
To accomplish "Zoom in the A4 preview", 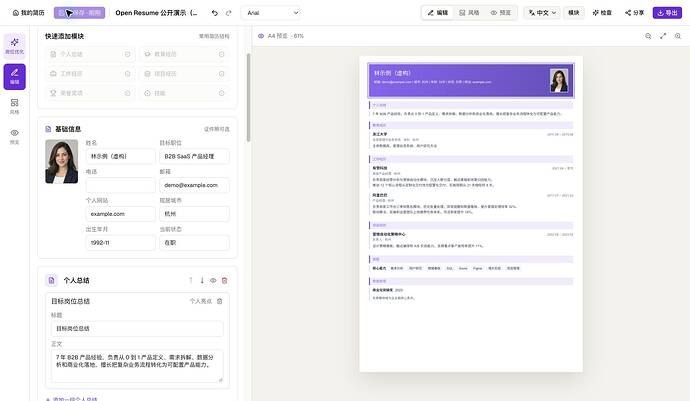I will pos(678,36).
